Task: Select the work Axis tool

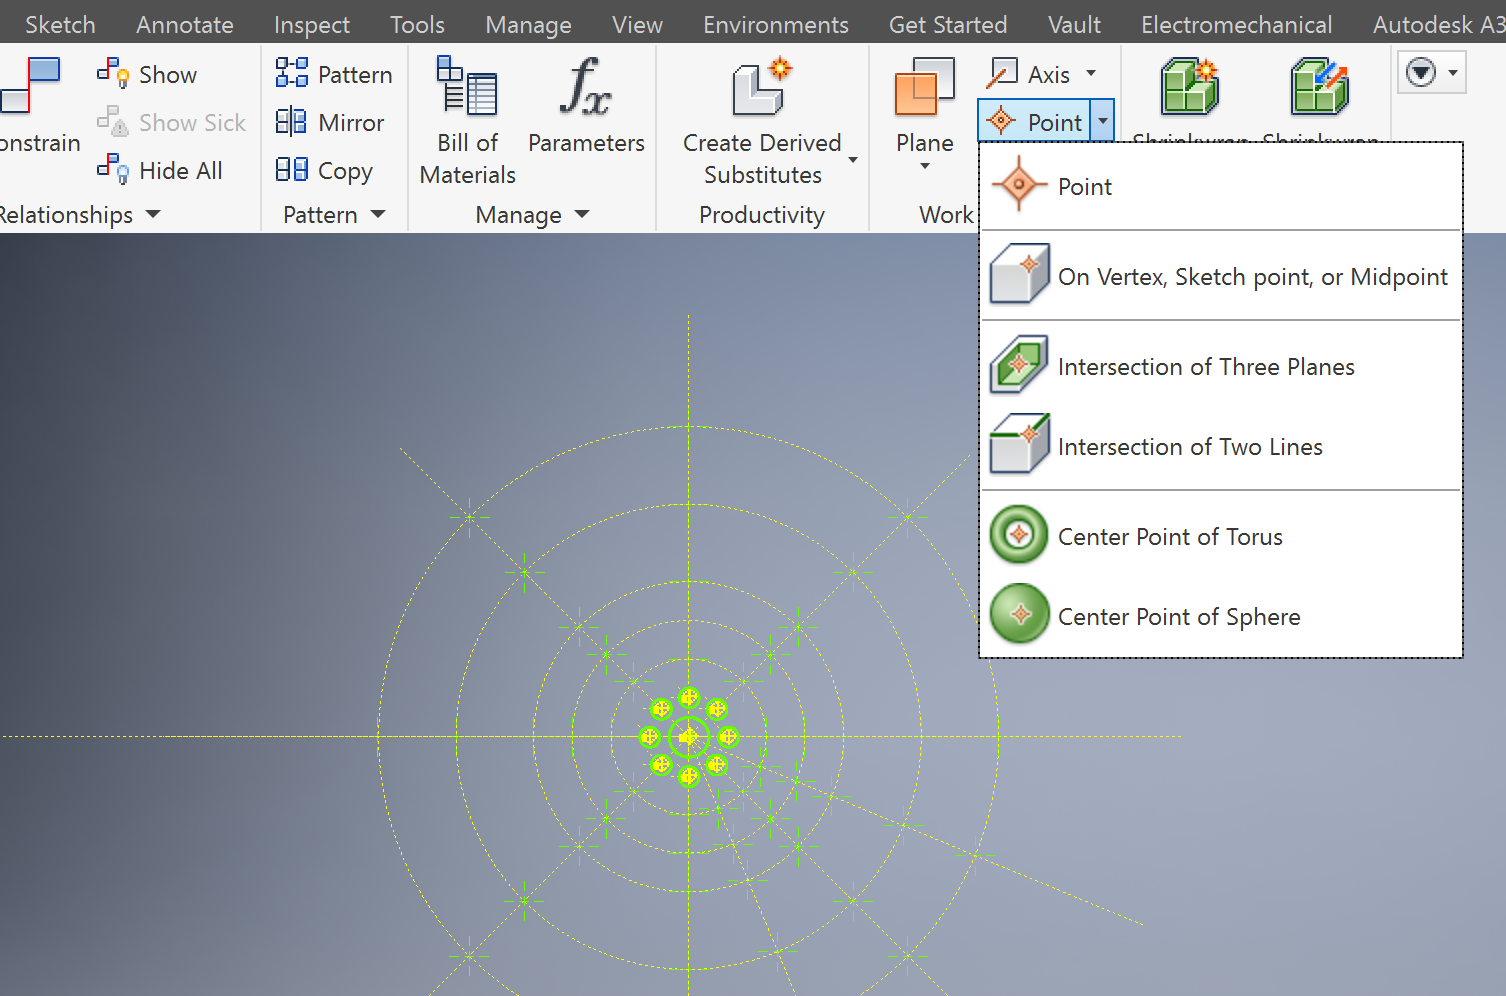Action: (x=1031, y=74)
